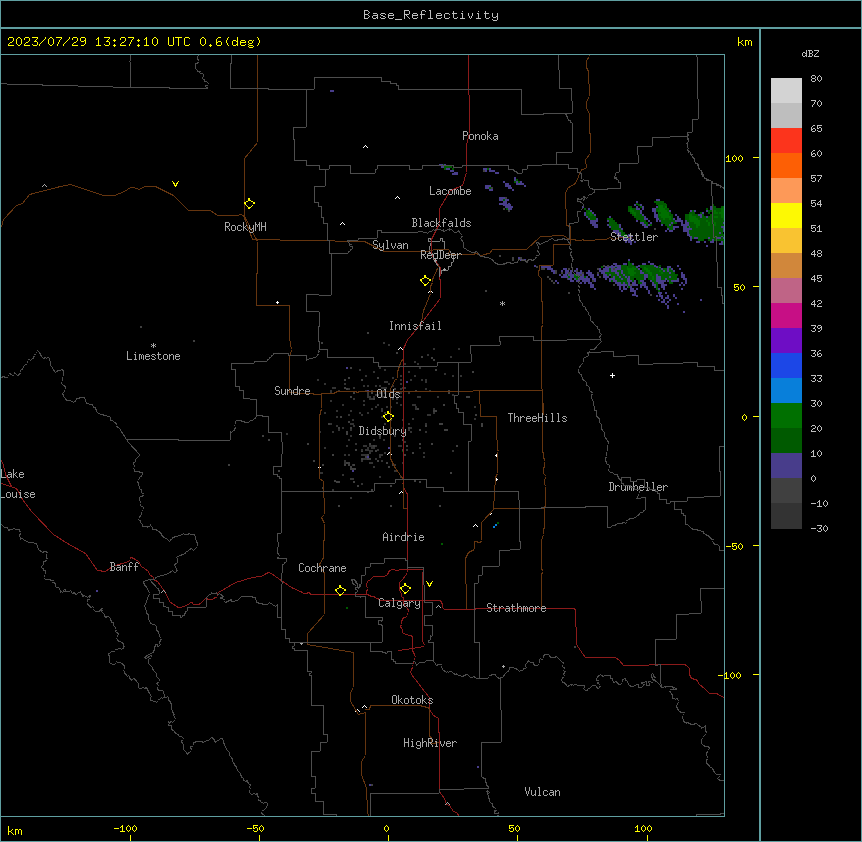This screenshot has height=842, width=862.
Task: Choose the light gray 80-70 dBZ swatch
Action: point(786,91)
